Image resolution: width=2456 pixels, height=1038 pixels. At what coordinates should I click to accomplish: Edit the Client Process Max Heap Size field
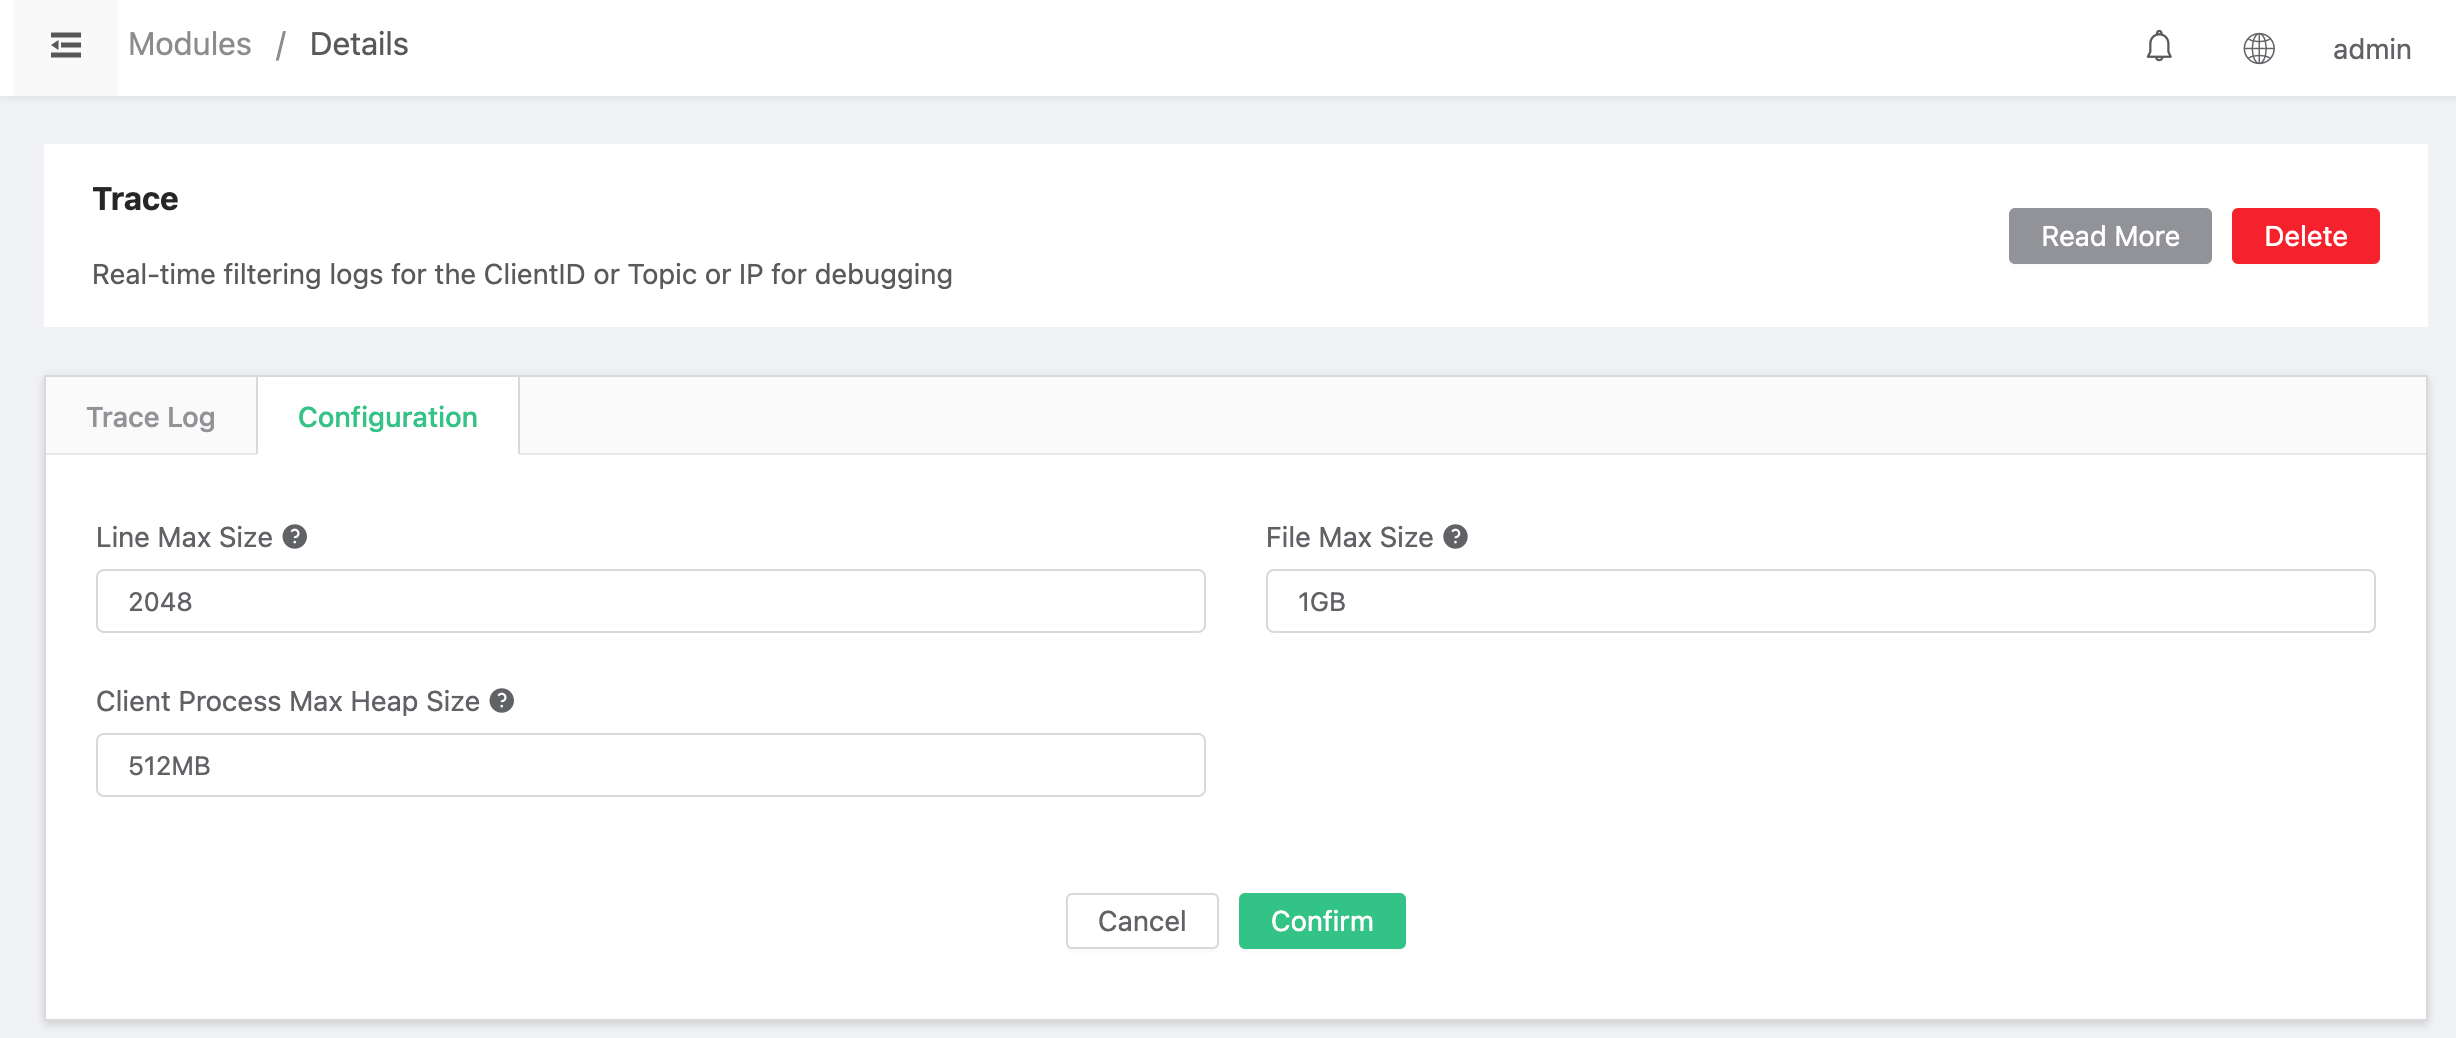tap(650, 765)
